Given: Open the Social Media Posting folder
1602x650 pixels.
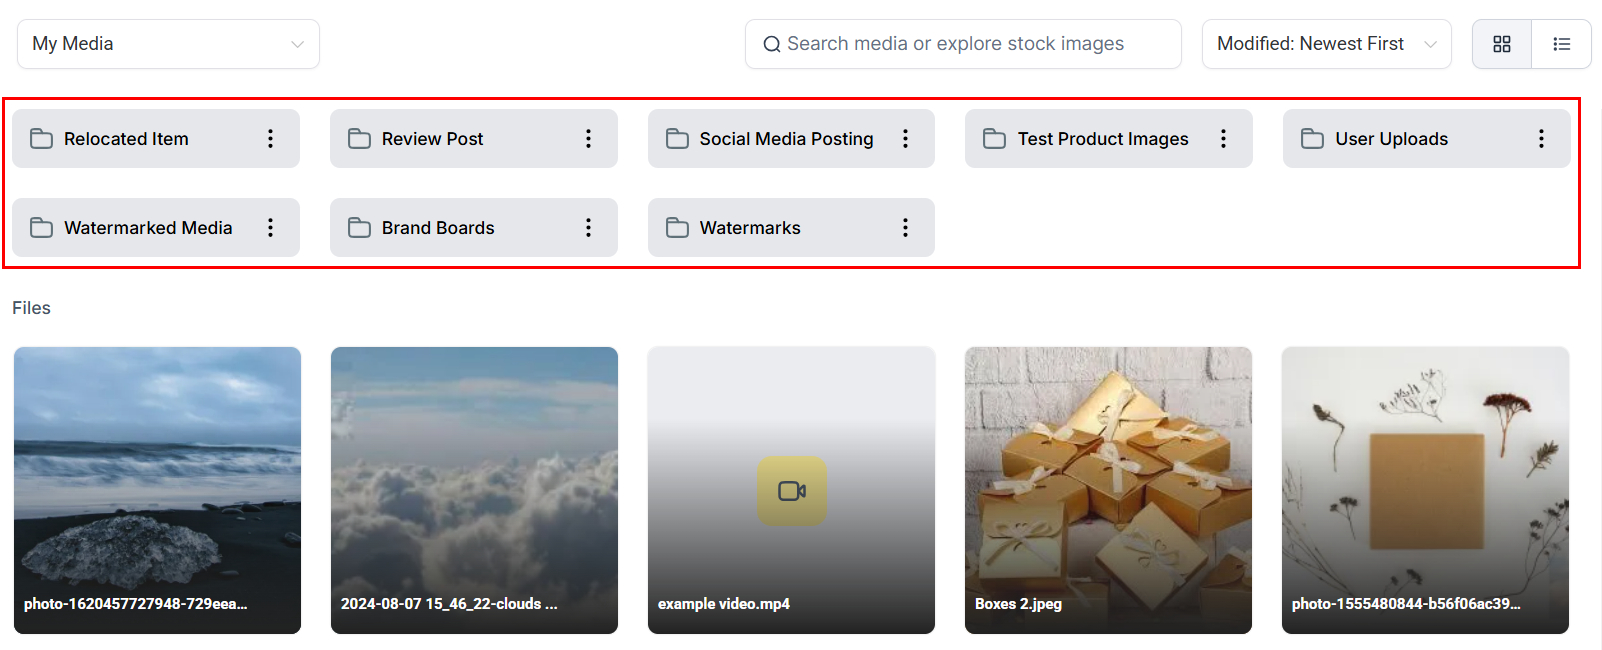Looking at the screenshot, I should [785, 139].
